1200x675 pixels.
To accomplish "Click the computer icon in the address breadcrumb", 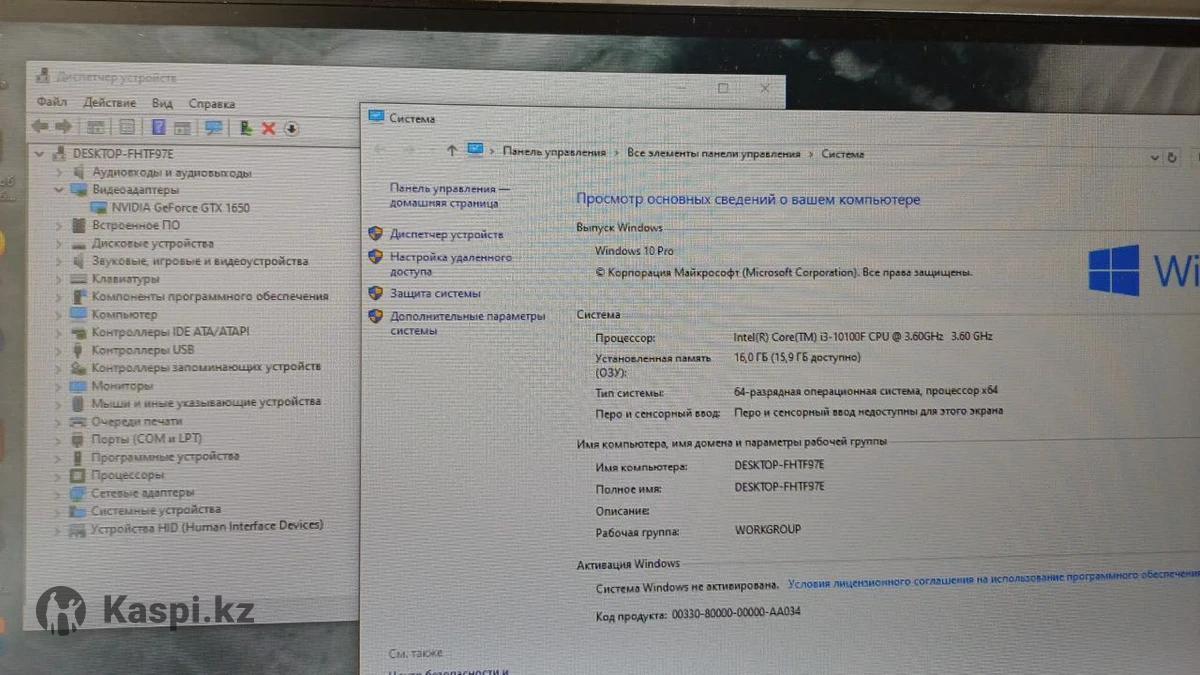I will (x=475, y=150).
